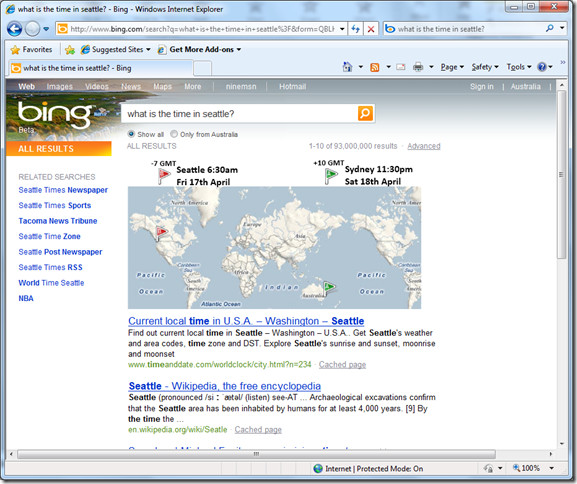The image size is (577, 484).
Task: Click Australia region link
Action: tap(525, 86)
